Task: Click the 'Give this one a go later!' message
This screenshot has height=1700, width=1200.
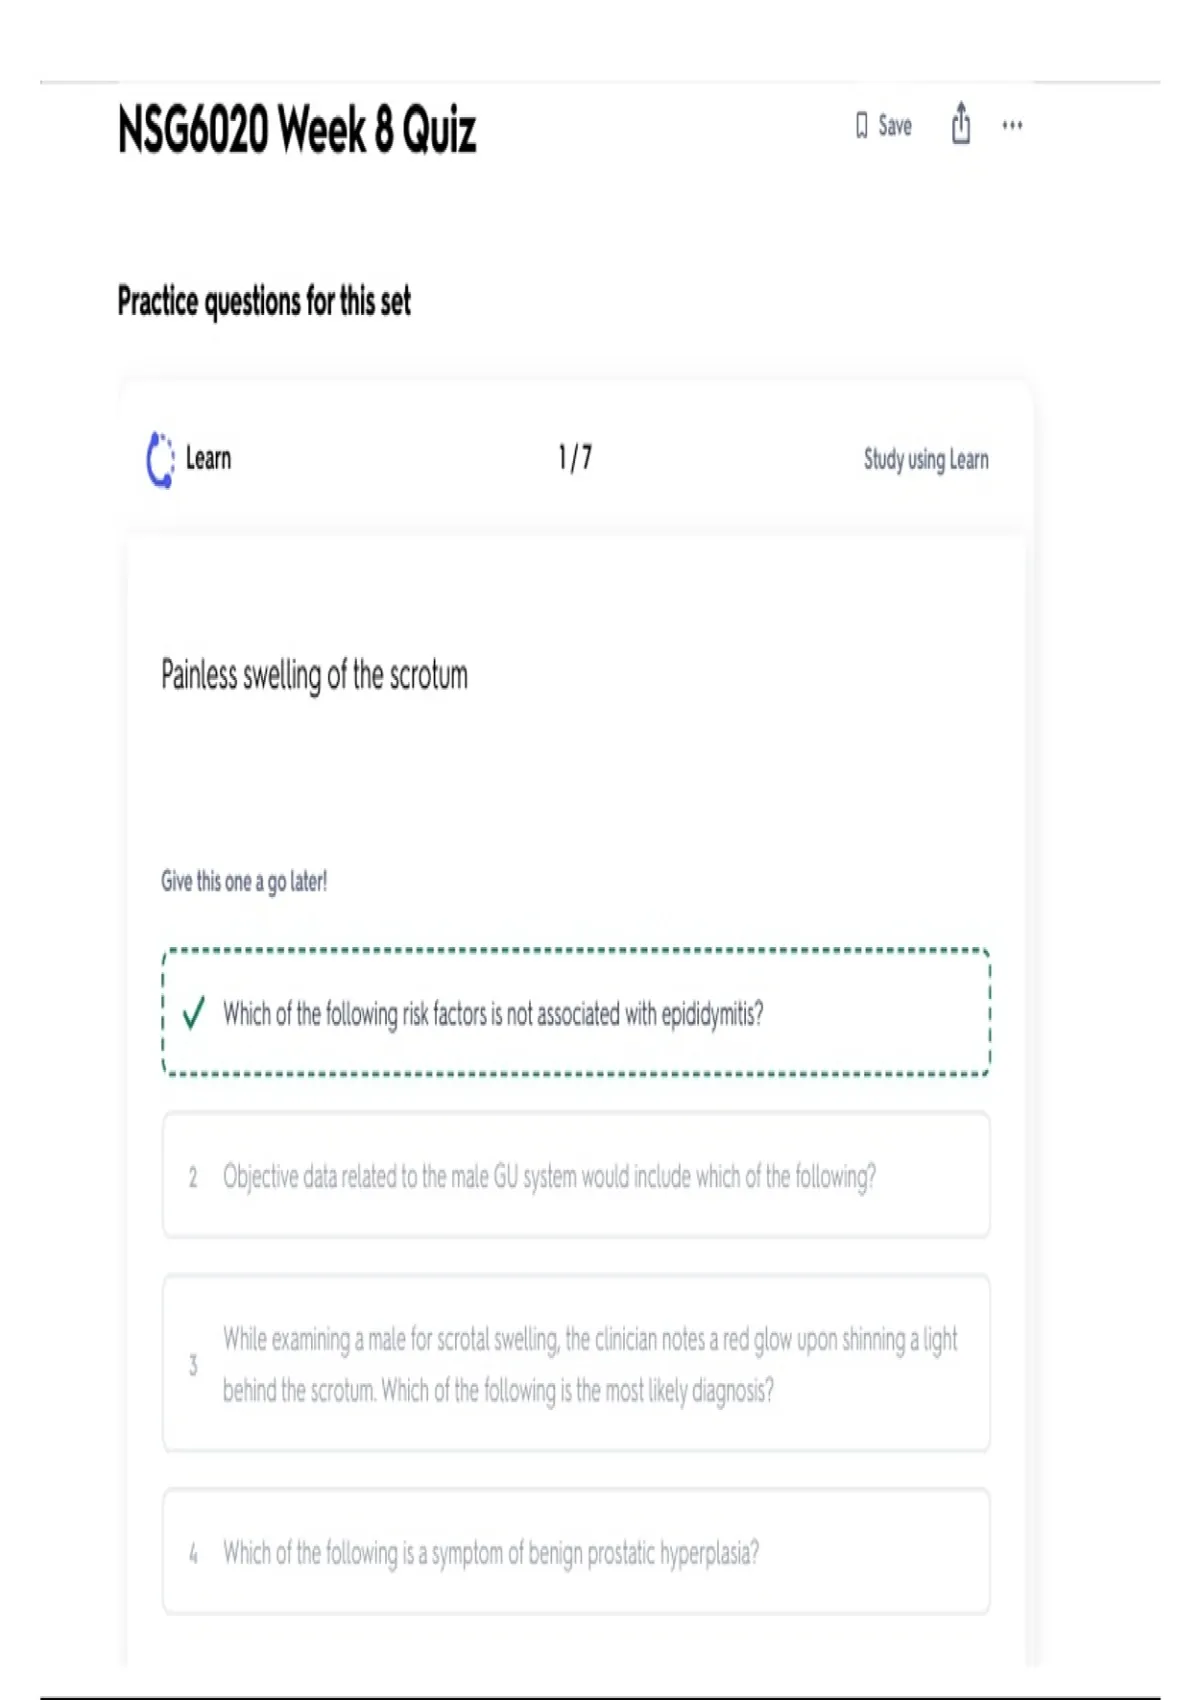Action: point(244,881)
